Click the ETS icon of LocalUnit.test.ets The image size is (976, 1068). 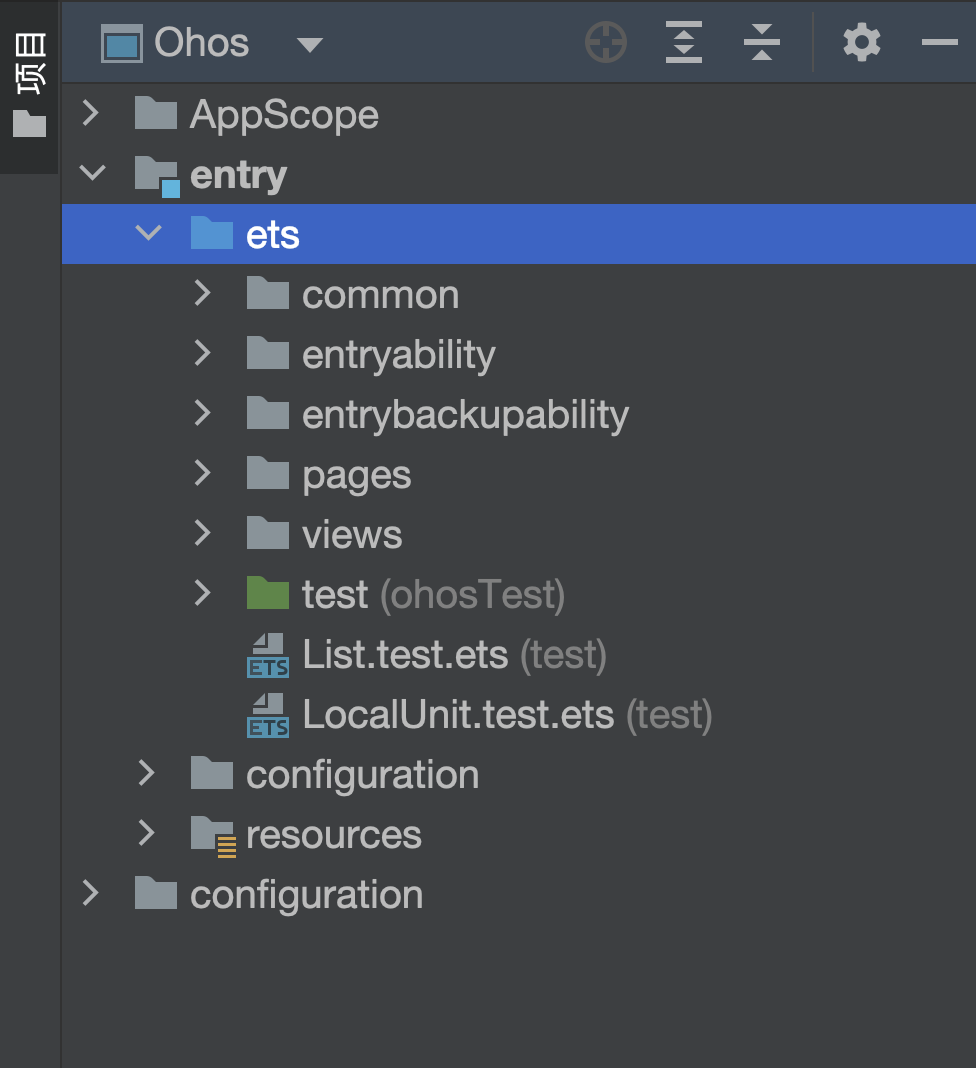coord(268,715)
